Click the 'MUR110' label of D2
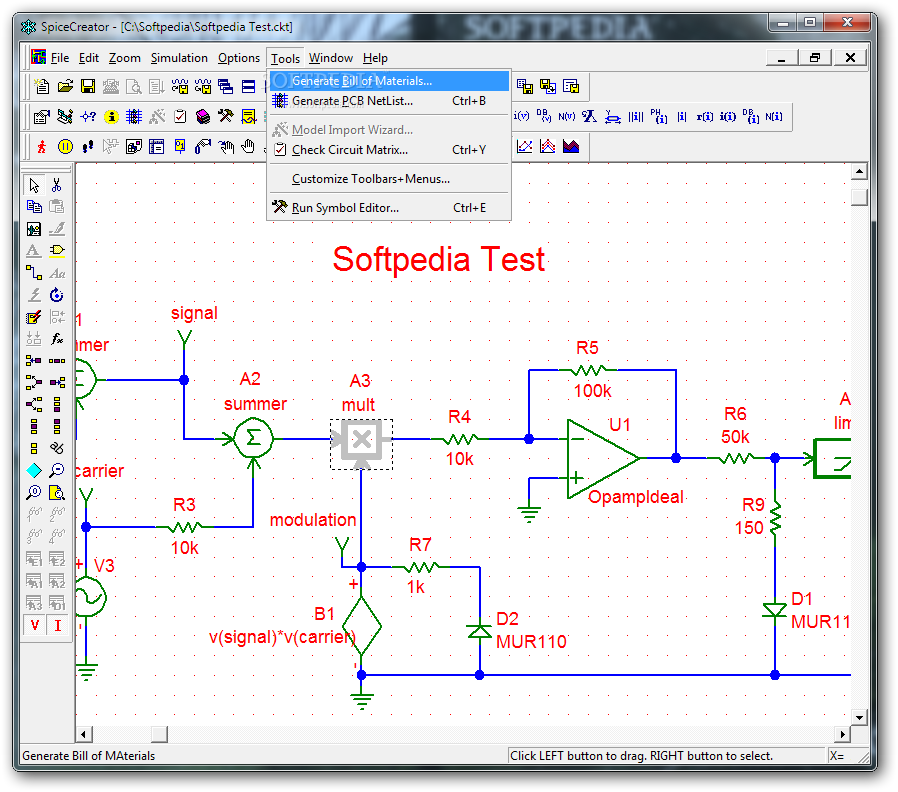Image resolution: width=898 pixels, height=792 pixels. (531, 642)
